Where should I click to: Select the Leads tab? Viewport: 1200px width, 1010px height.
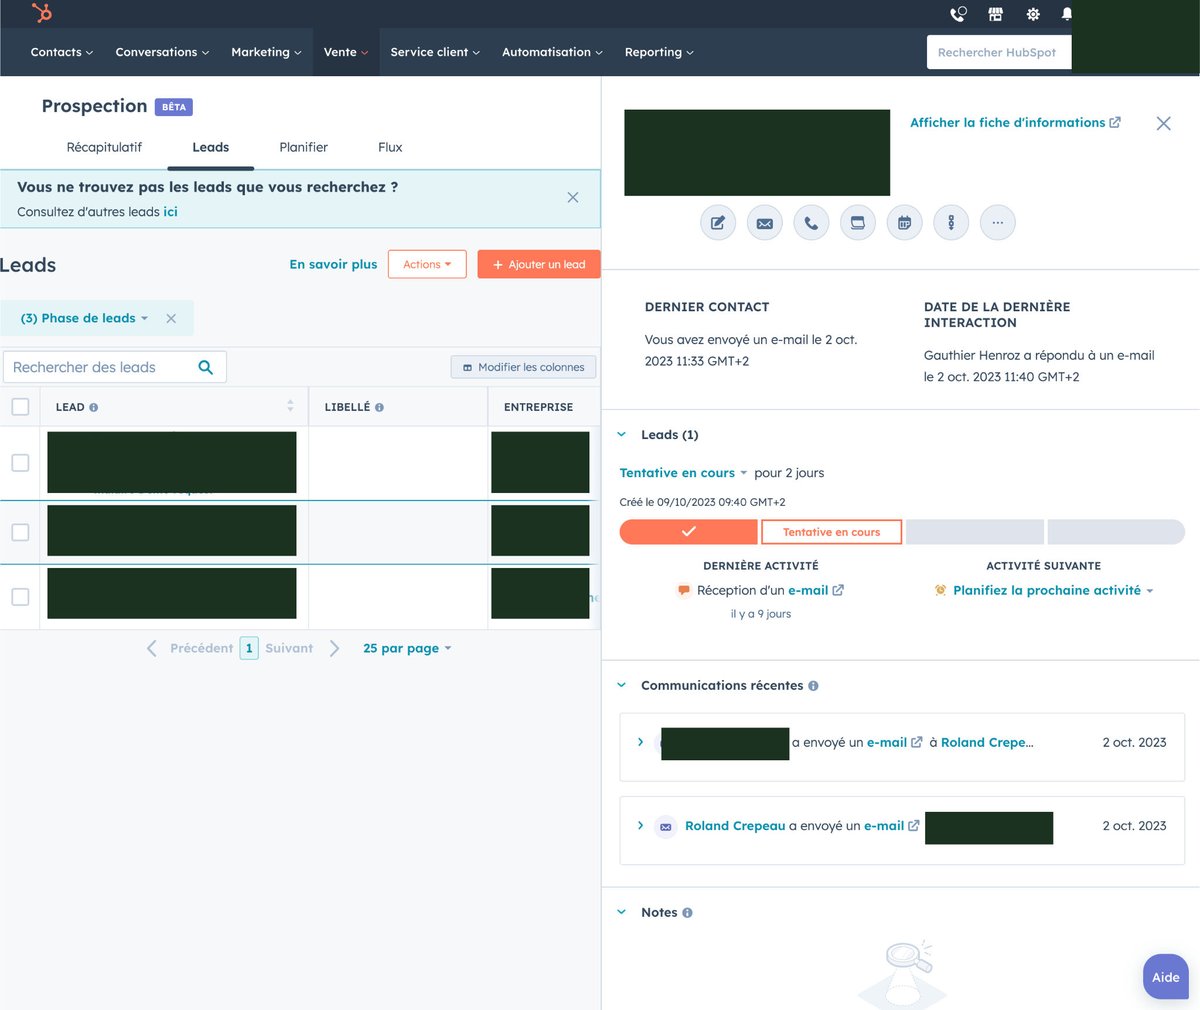pyautogui.click(x=211, y=147)
